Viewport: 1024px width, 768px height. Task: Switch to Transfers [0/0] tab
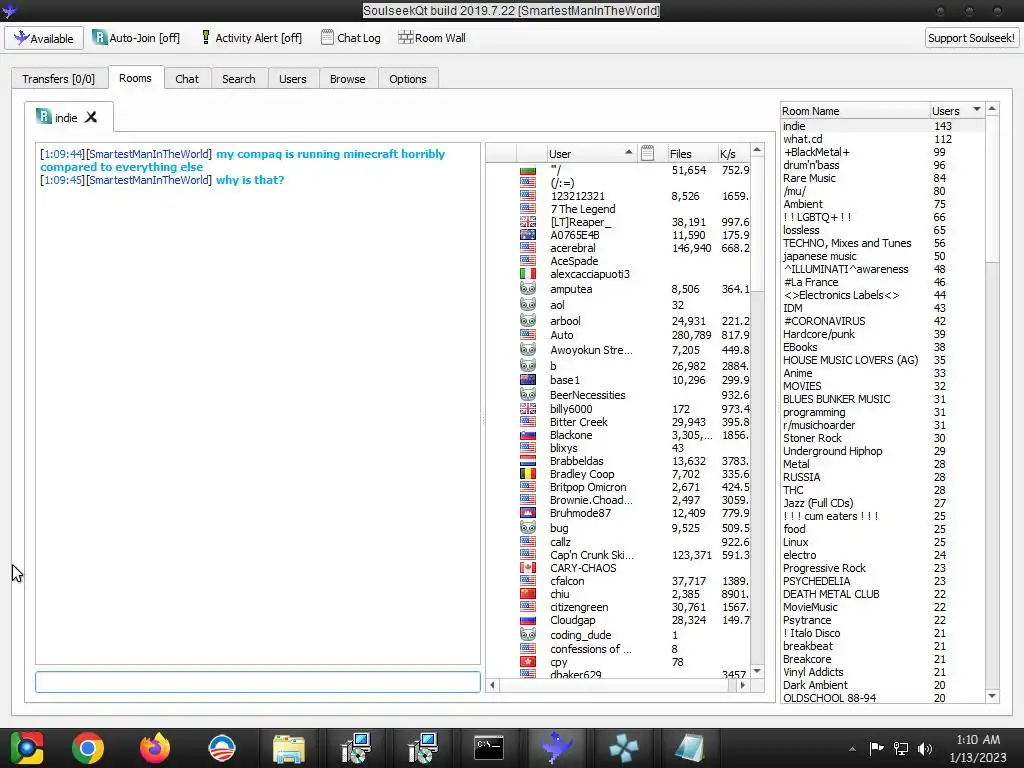click(x=58, y=79)
